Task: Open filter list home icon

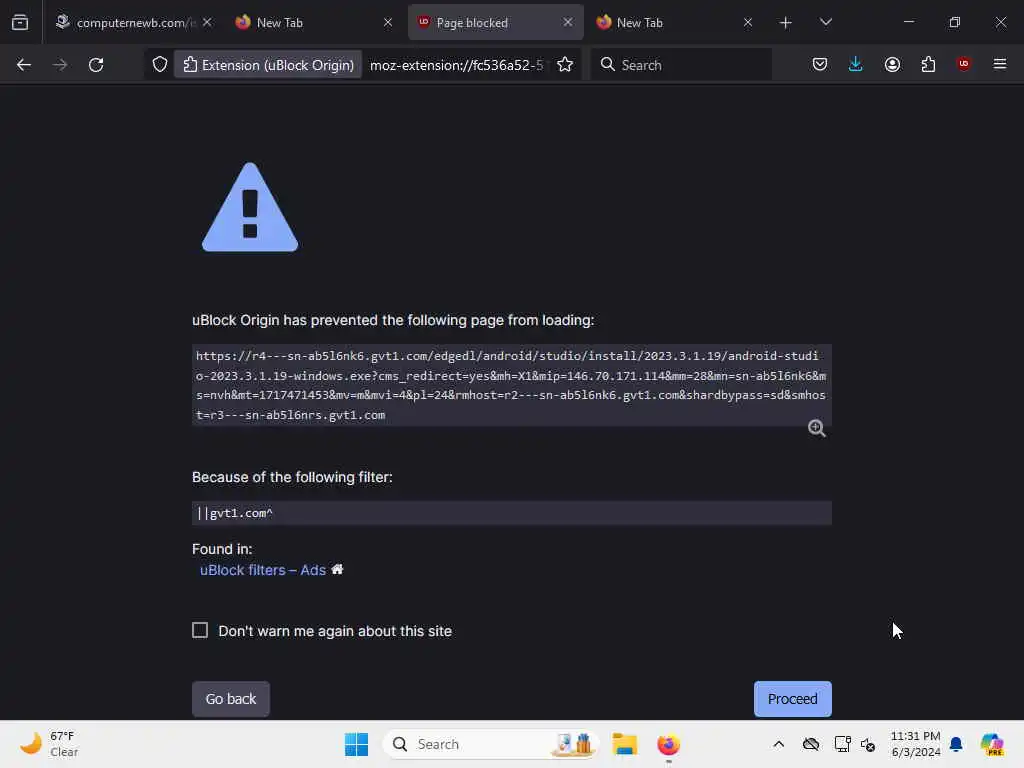Action: (337, 569)
